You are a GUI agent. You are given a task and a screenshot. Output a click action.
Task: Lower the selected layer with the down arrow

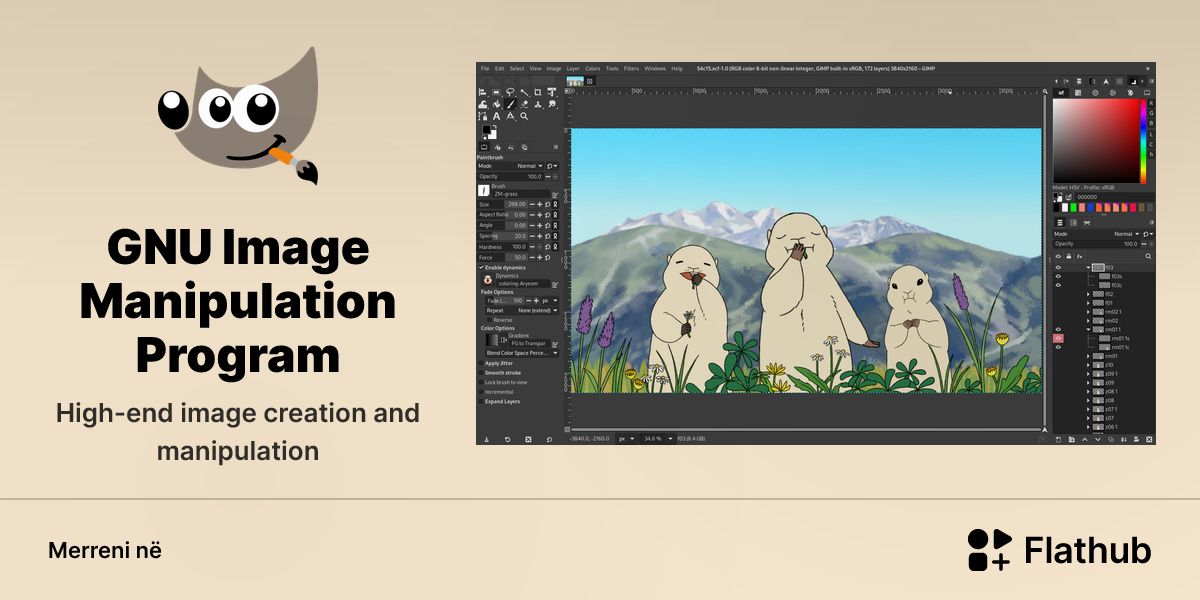[x=1097, y=439]
